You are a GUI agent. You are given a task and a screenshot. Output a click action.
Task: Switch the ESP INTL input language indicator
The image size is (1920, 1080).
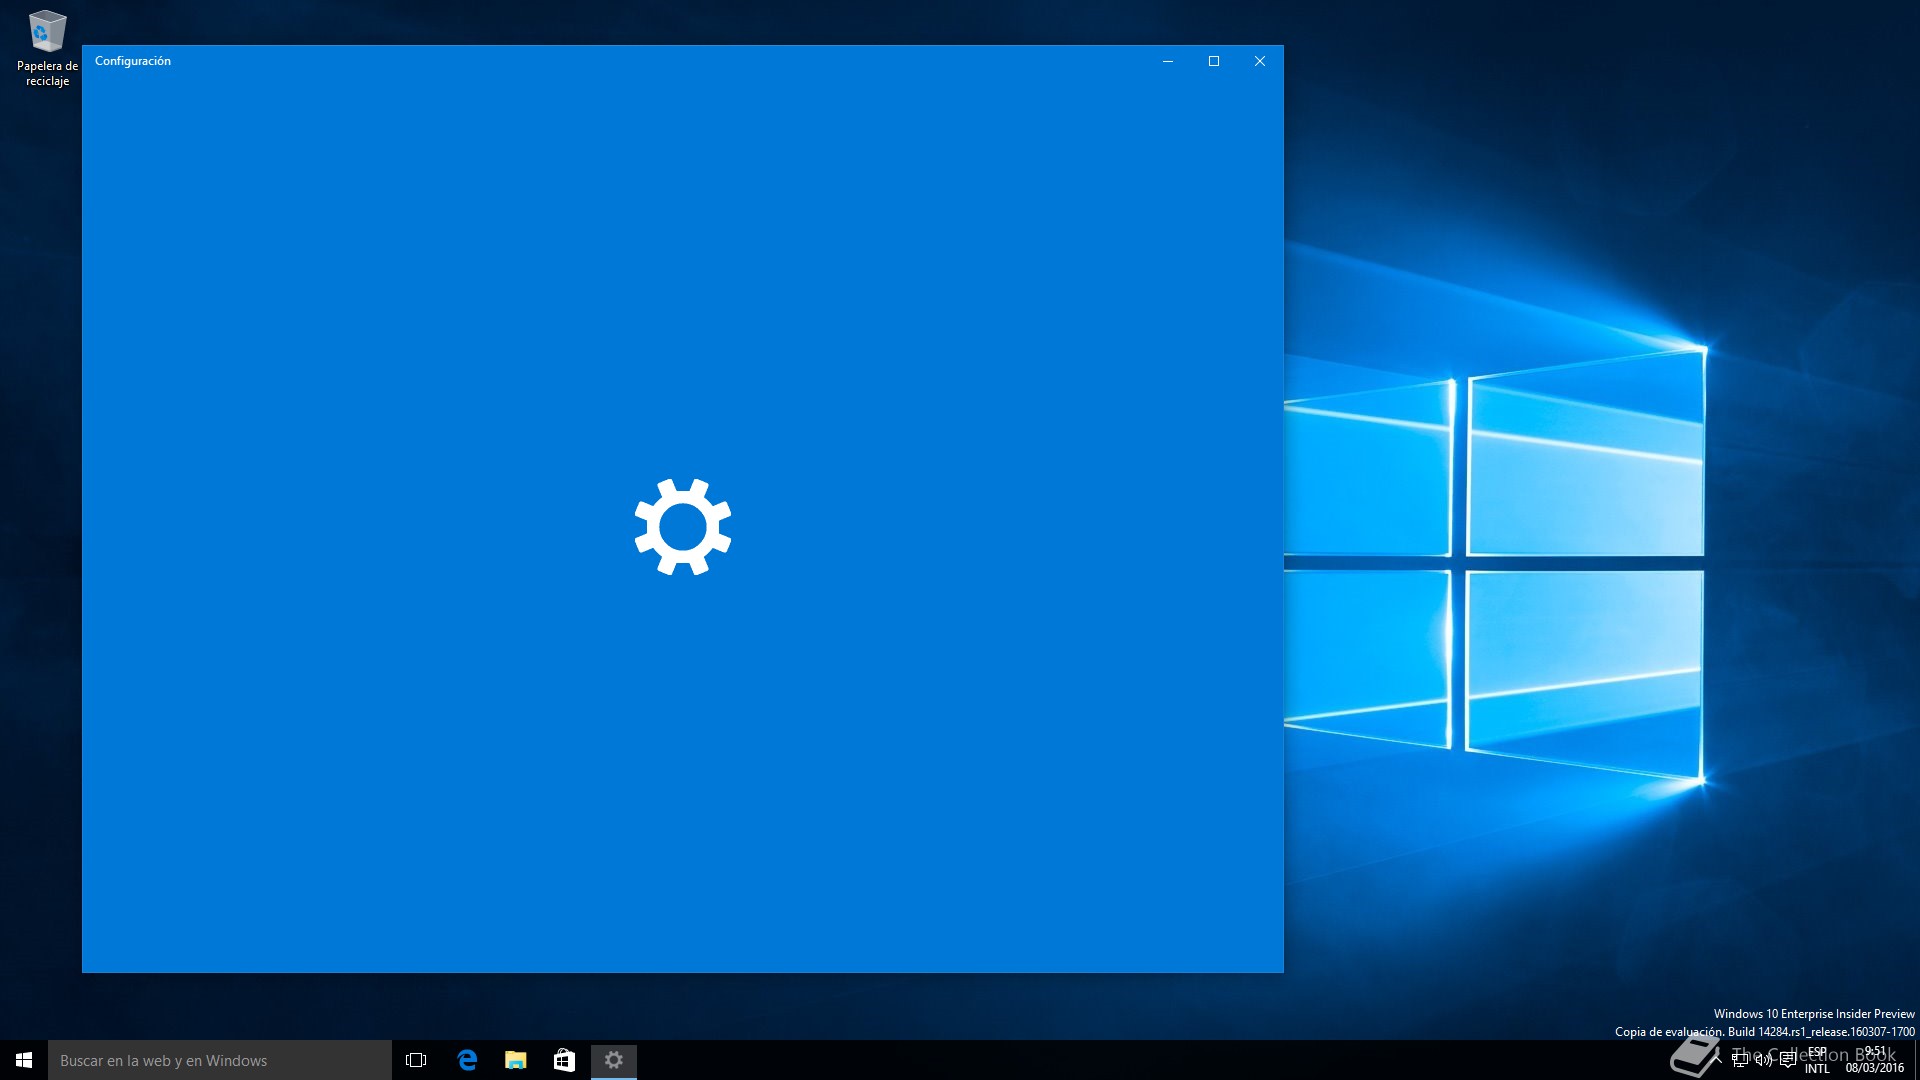click(x=1817, y=1060)
